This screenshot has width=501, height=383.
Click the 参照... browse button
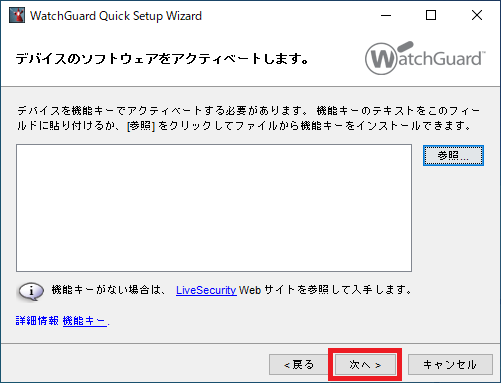[x=453, y=155]
